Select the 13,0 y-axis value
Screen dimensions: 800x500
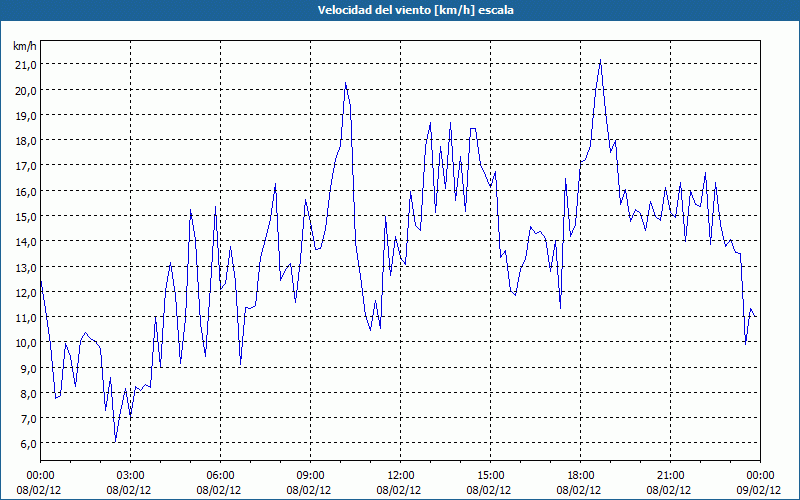tap(26, 267)
